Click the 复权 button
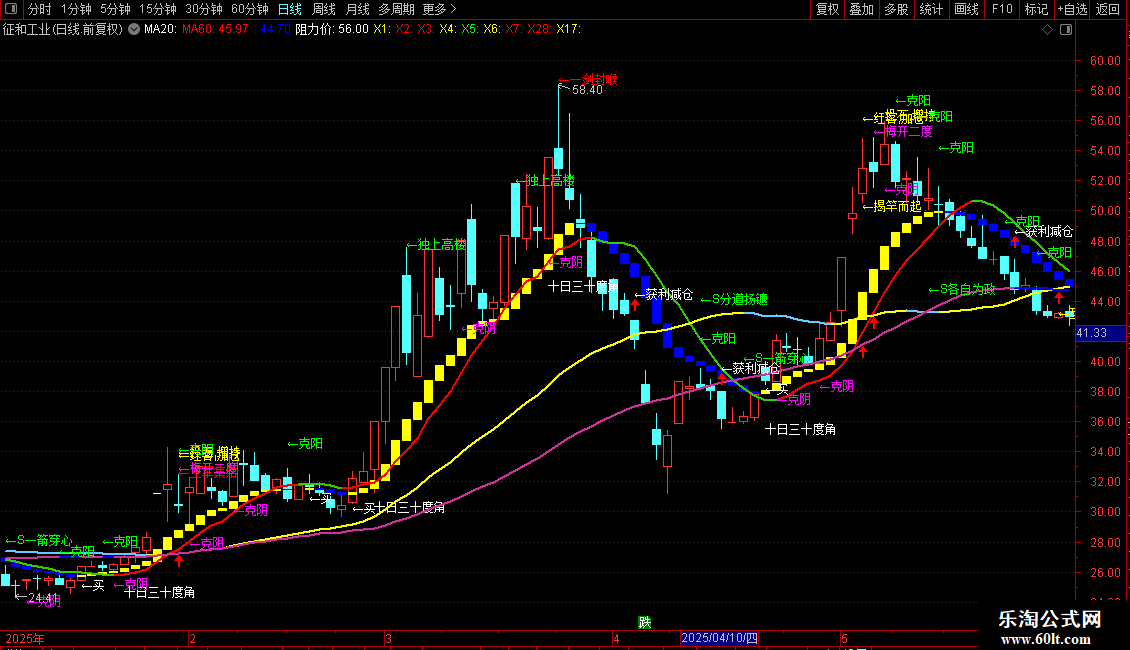Image resolution: width=1130 pixels, height=650 pixels. [x=827, y=9]
